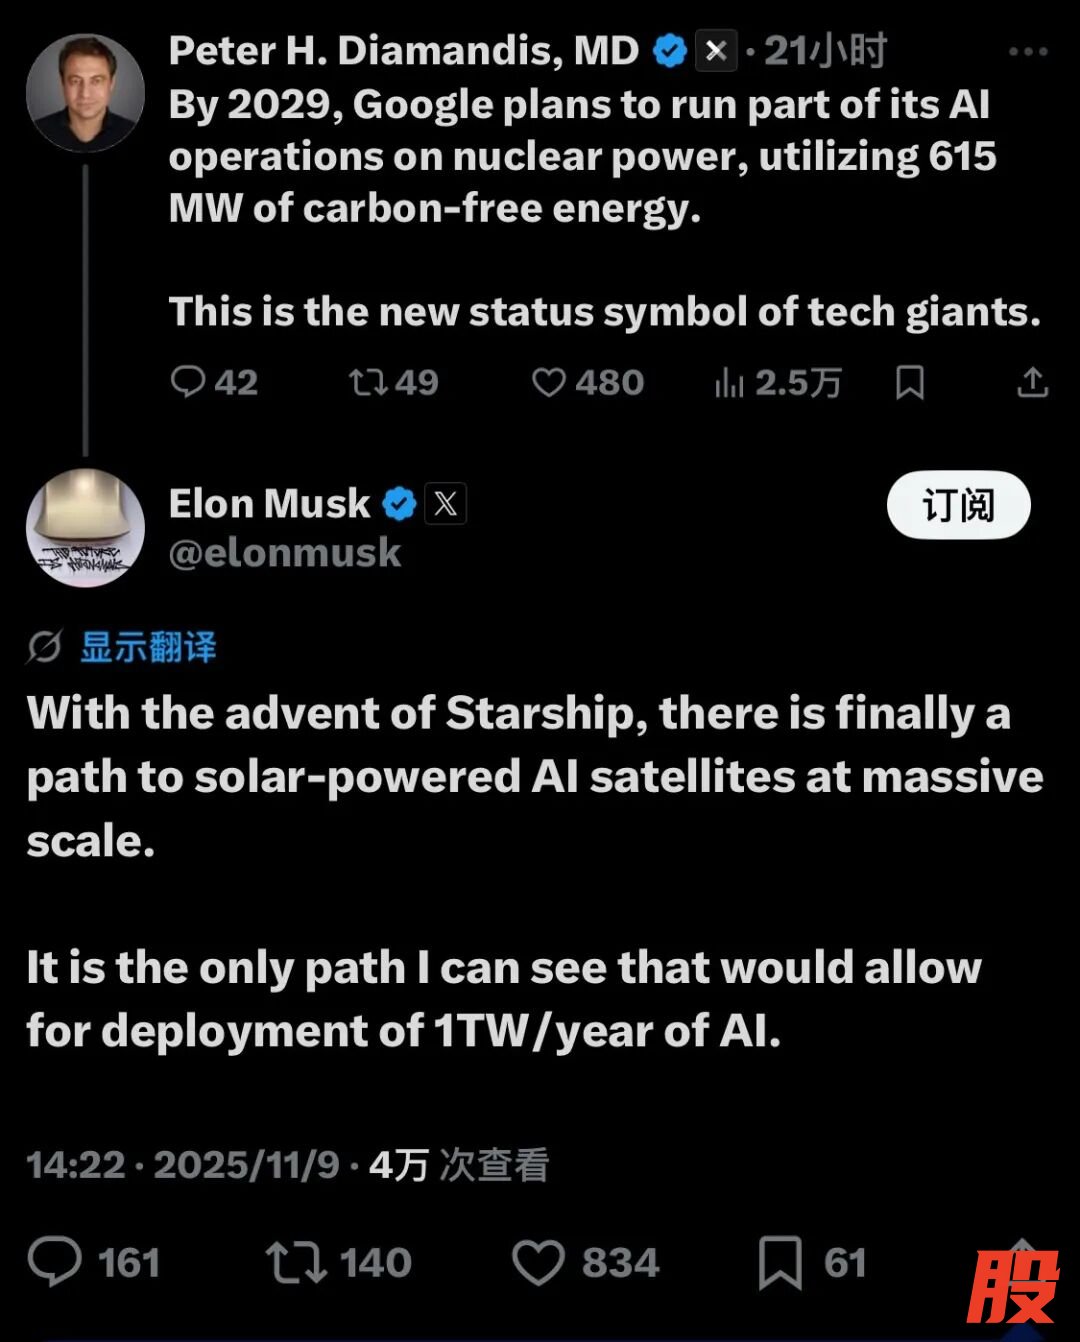1080x1342 pixels.
Task: View analytics showing 2.5万 views
Action: coord(730,382)
